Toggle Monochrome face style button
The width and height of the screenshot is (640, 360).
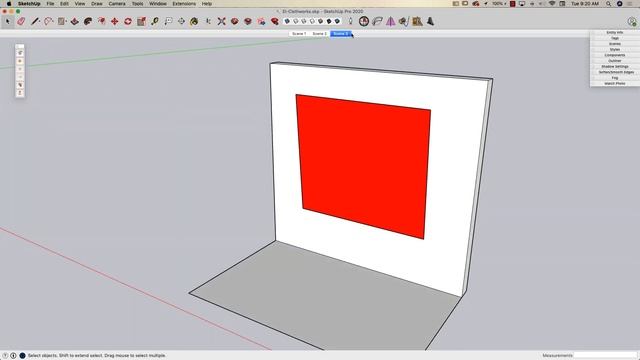[337, 21]
